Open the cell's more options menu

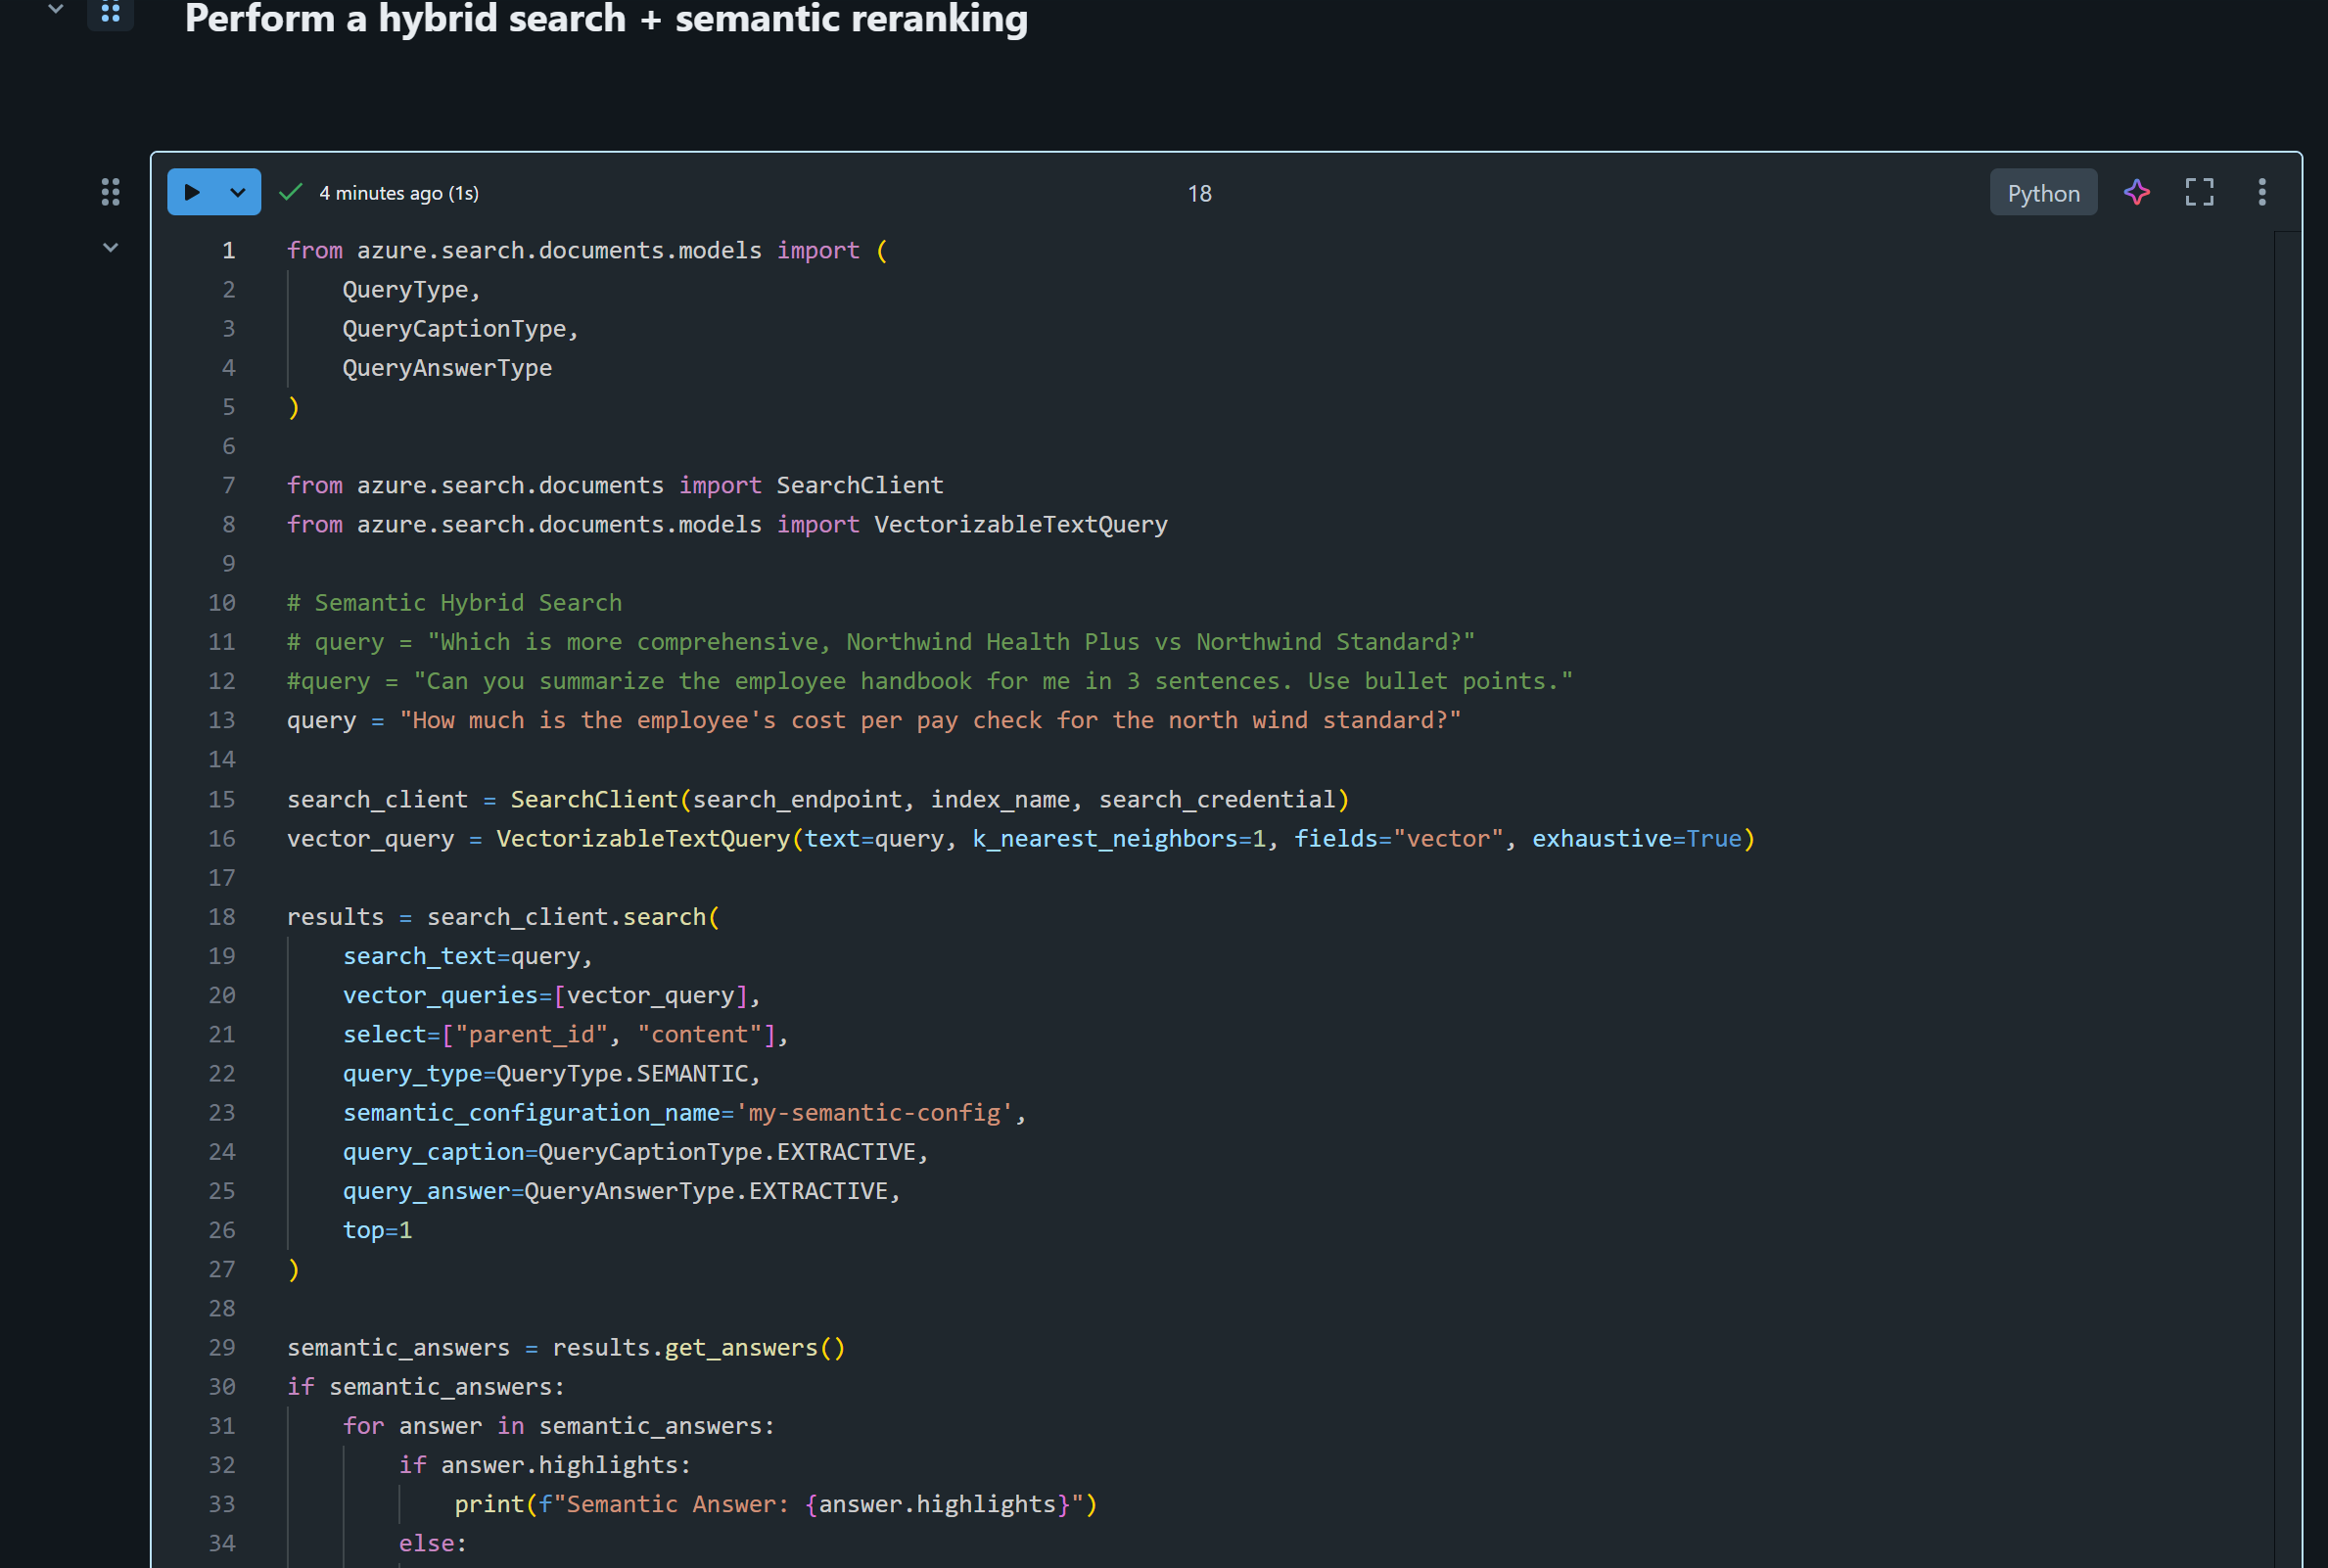[2262, 192]
